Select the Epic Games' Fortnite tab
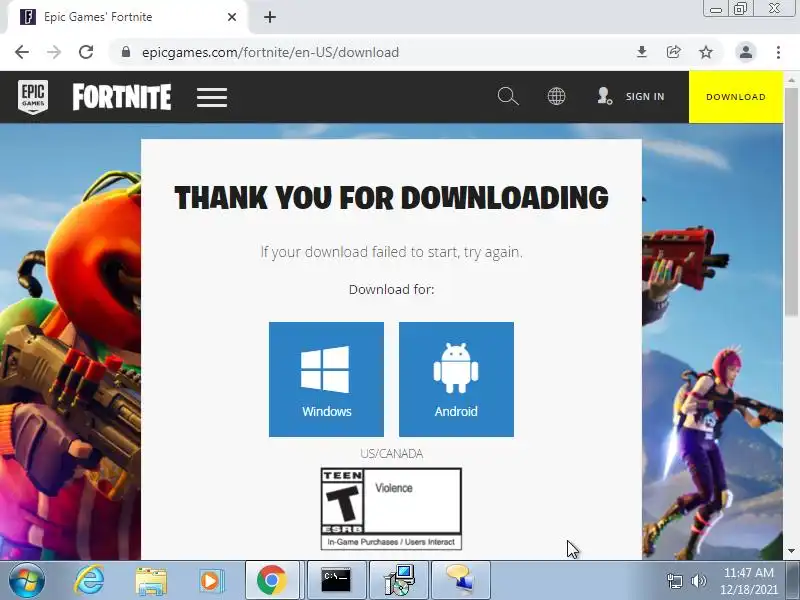Image resolution: width=800 pixels, height=600 pixels. pyautogui.click(x=128, y=17)
